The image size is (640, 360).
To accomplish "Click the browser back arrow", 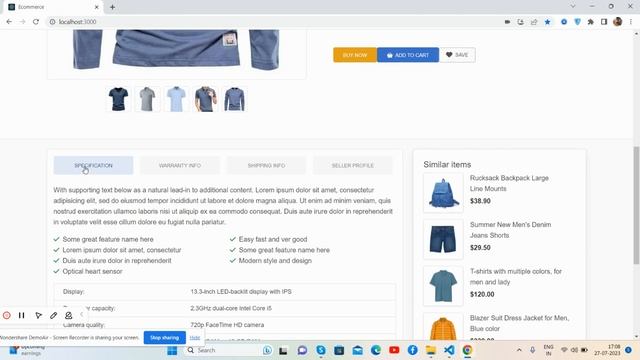I will pos(9,22).
